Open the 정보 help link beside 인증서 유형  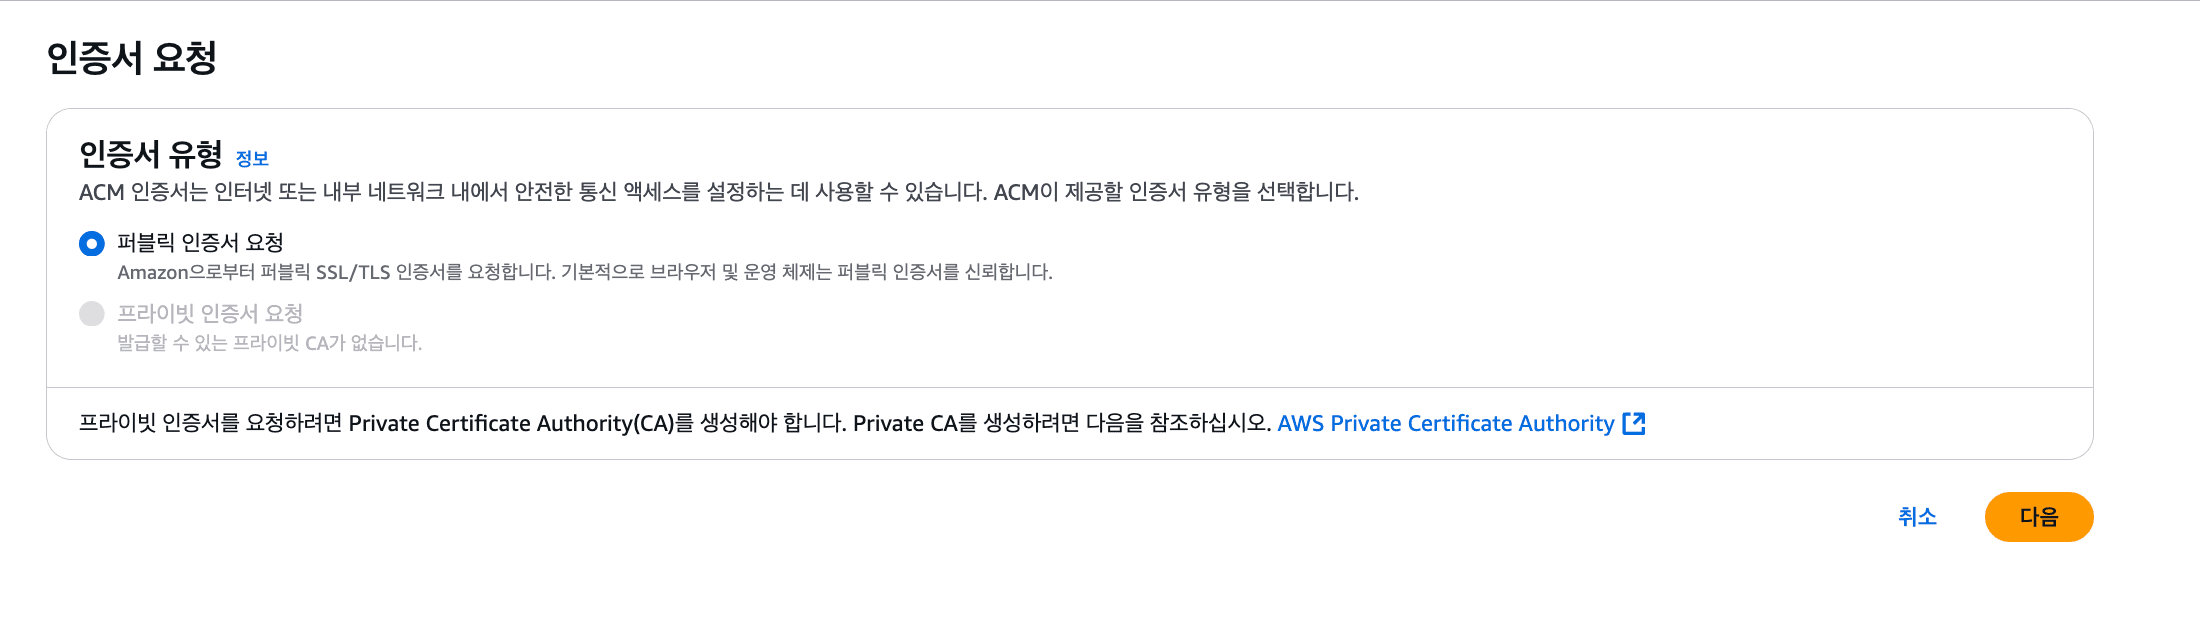click(253, 157)
